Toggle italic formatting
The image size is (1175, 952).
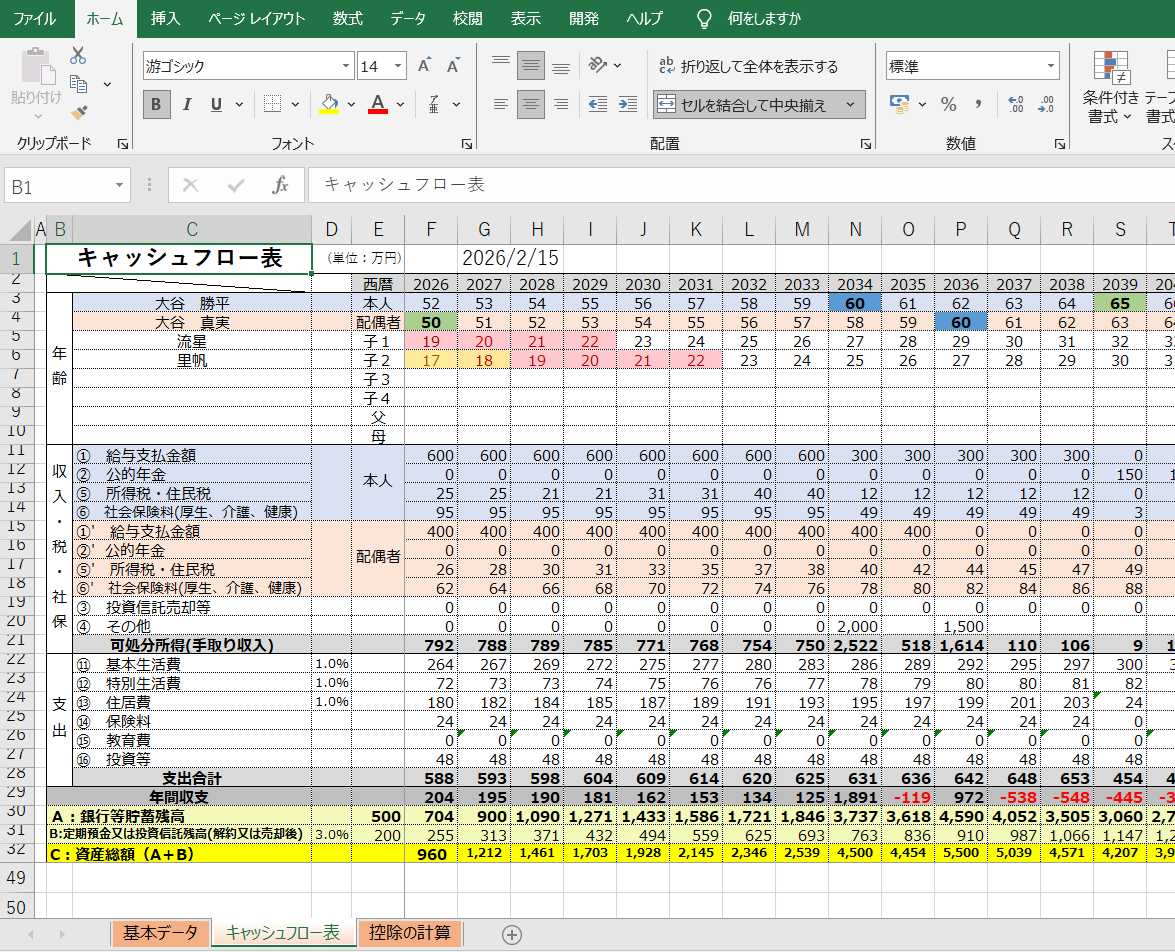(x=186, y=104)
